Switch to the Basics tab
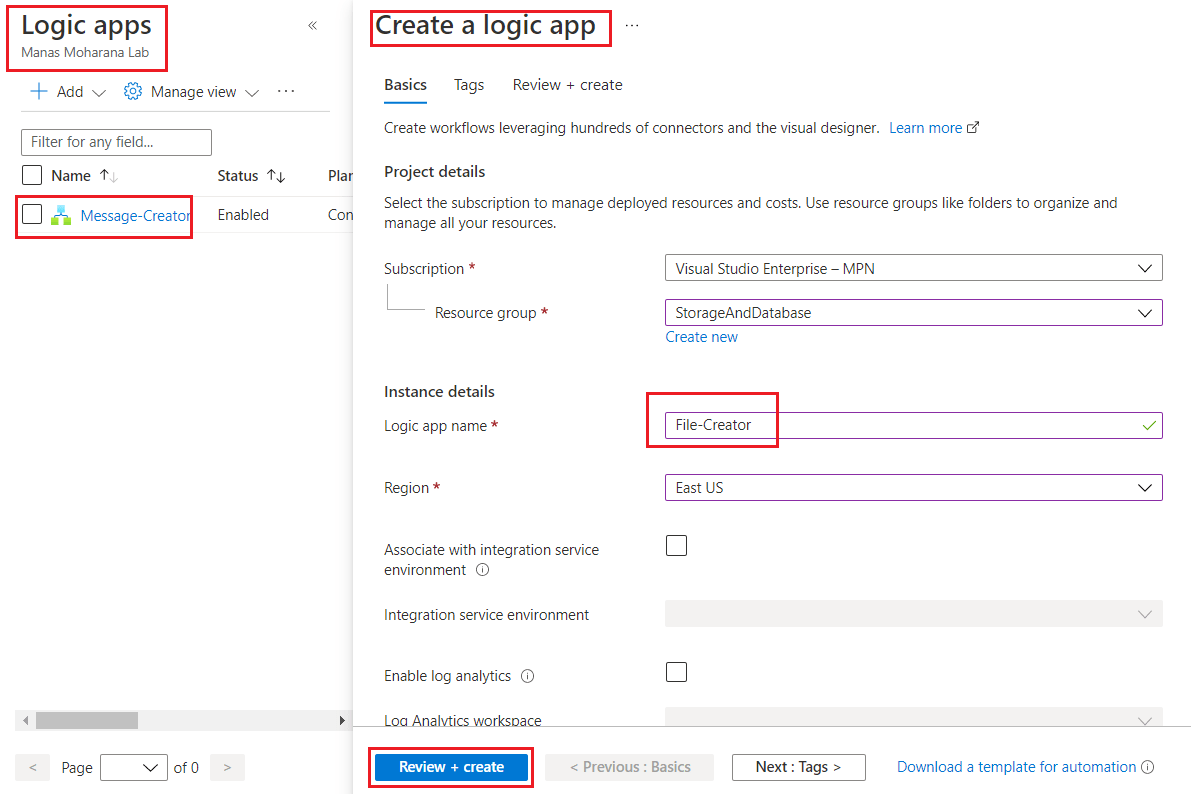 click(405, 85)
